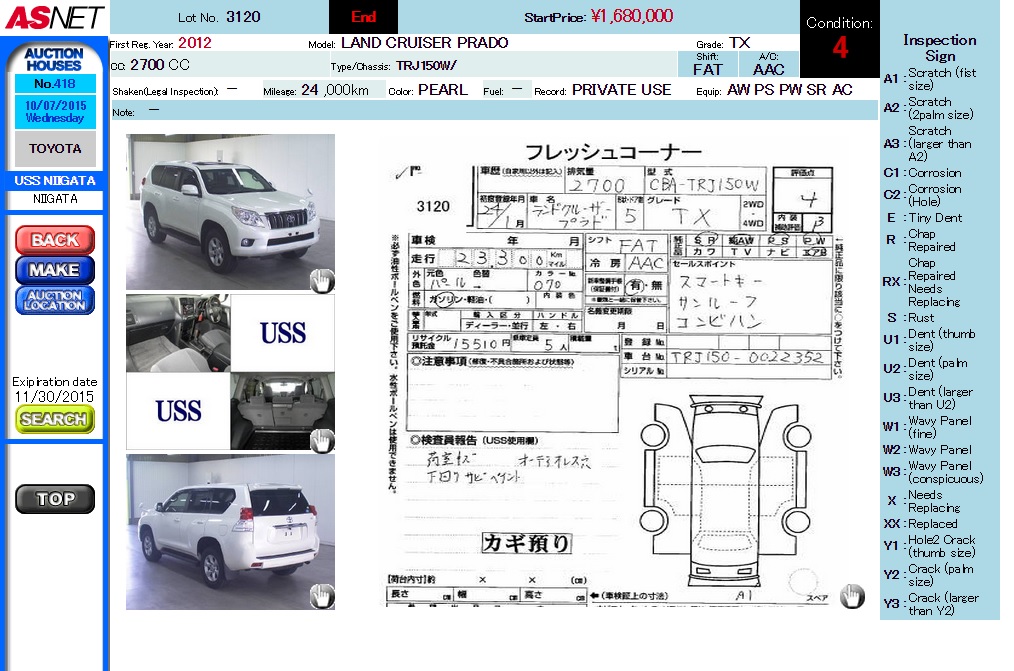Open the rear cargo area photo

point(281,411)
